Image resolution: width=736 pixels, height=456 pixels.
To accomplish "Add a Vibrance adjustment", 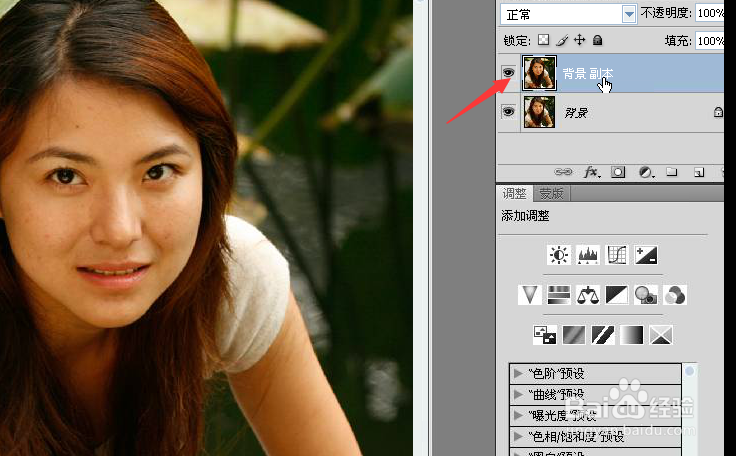I will tap(529, 295).
